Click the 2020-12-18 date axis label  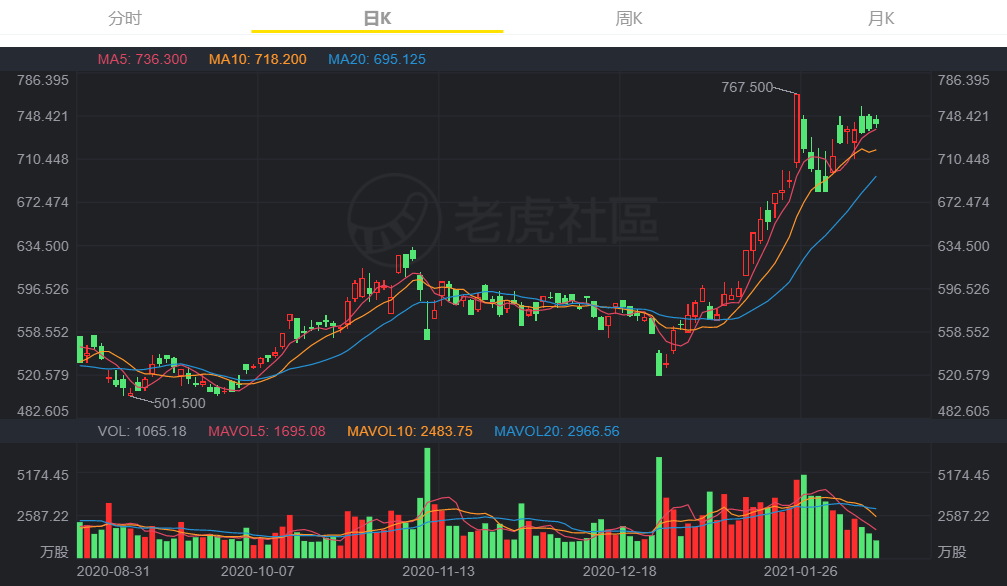pyautogui.click(x=620, y=571)
